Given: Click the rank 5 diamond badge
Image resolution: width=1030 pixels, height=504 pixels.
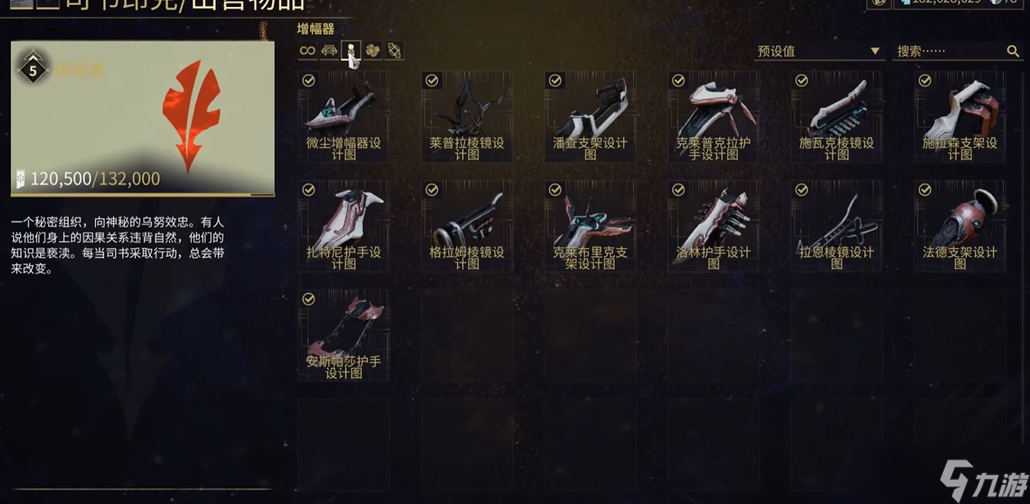Looking at the screenshot, I should 34,69.
